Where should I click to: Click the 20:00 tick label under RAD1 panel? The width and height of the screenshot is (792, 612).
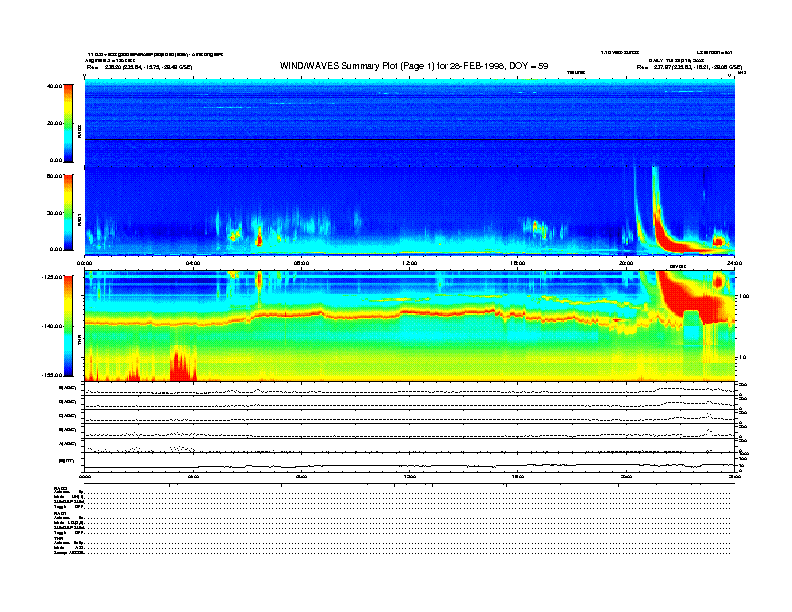[x=626, y=263]
